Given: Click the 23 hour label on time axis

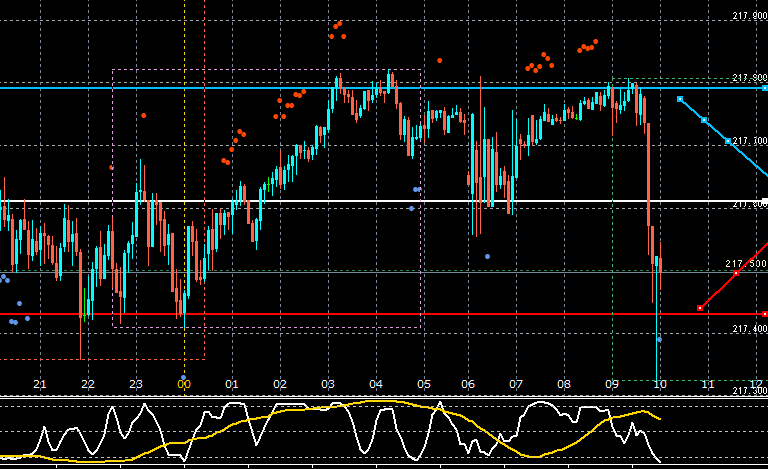Looking at the screenshot, I should (x=136, y=384).
